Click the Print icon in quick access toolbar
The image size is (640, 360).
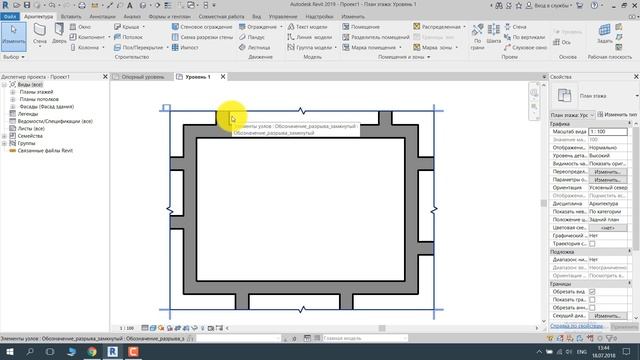pyautogui.click(x=82, y=5)
